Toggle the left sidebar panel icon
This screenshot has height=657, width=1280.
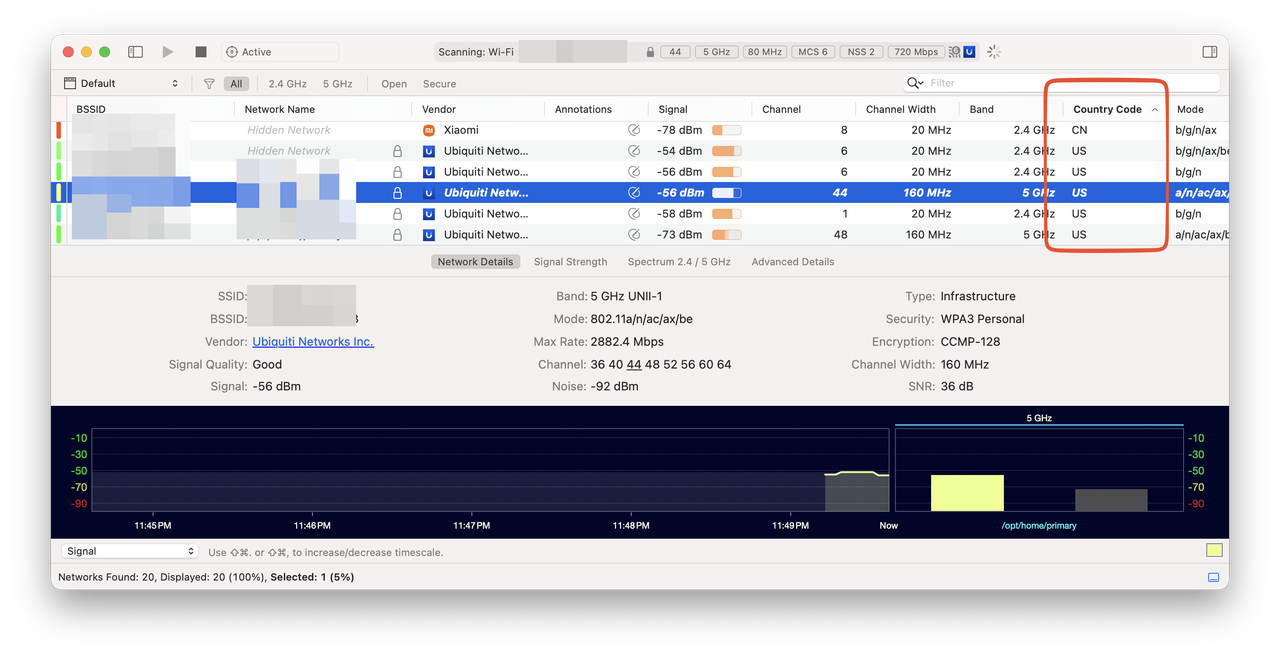point(136,52)
